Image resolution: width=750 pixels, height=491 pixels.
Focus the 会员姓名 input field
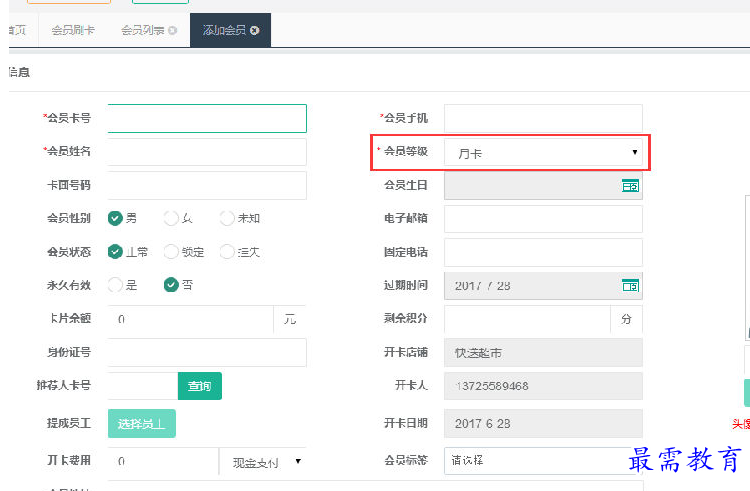coord(207,152)
